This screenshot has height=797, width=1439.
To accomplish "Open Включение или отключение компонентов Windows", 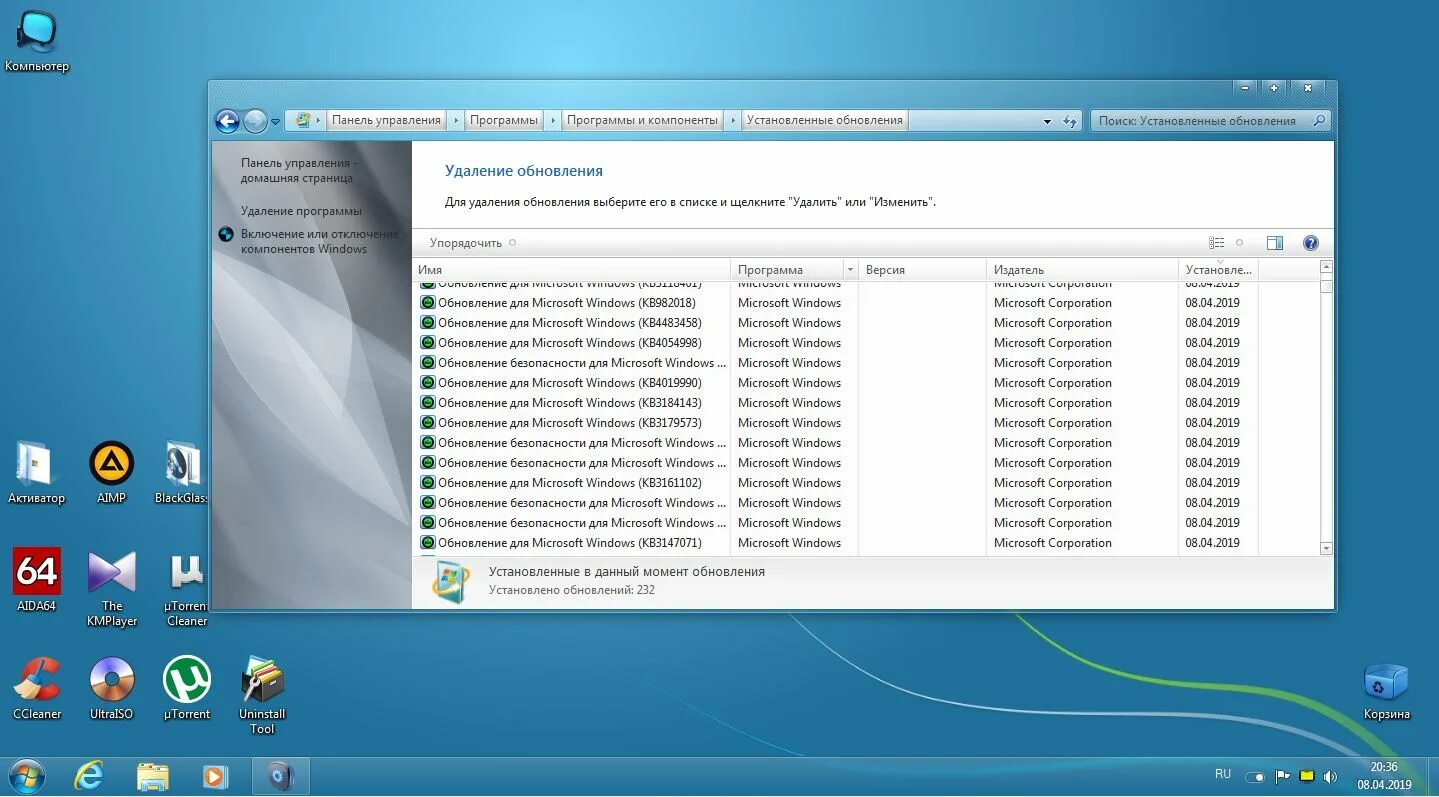I will click(319, 241).
